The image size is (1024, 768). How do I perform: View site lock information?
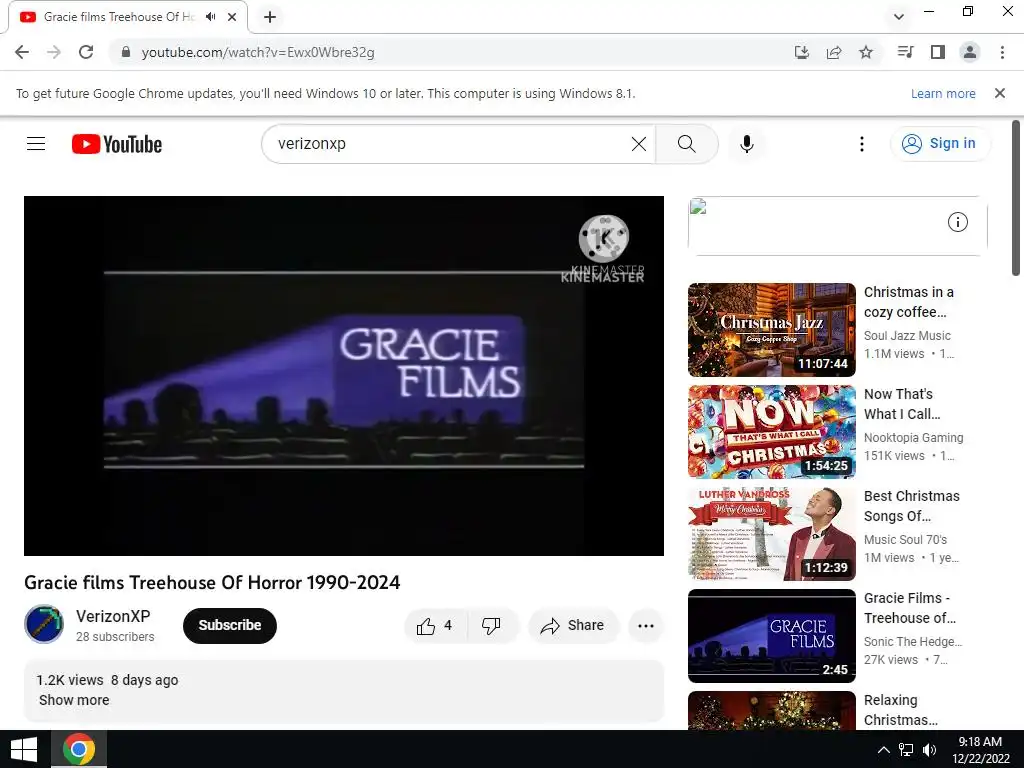(126, 52)
